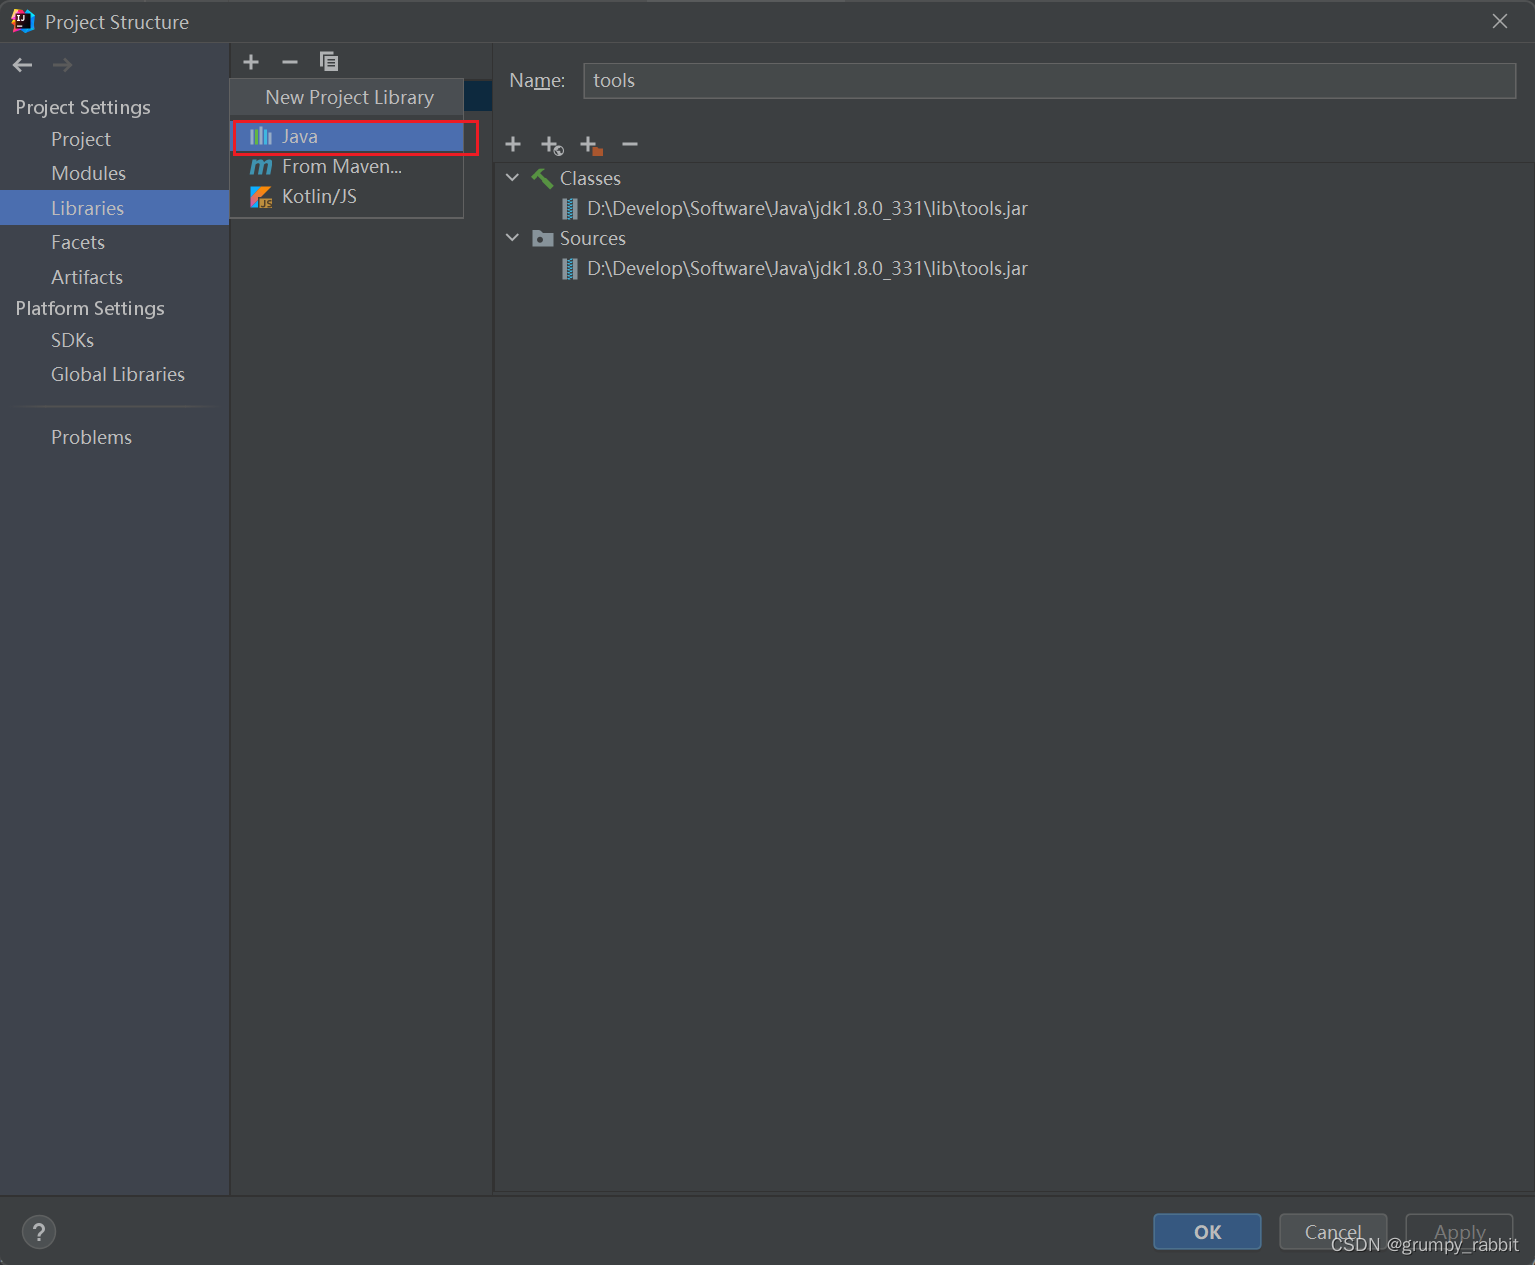
Task: Open the Project settings page
Action: (81, 139)
